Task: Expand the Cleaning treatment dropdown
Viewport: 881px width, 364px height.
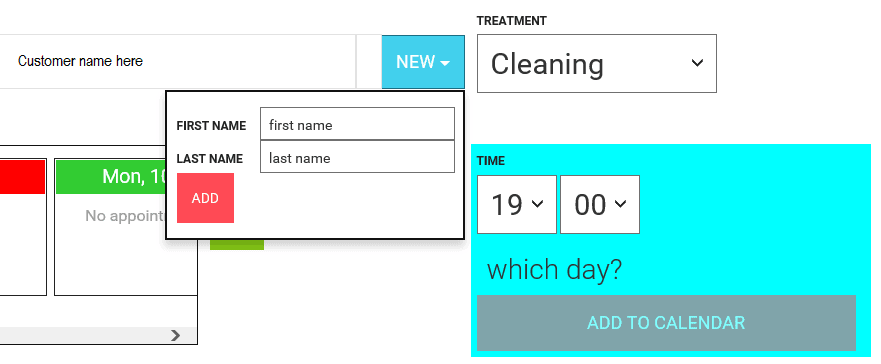Action: click(597, 63)
